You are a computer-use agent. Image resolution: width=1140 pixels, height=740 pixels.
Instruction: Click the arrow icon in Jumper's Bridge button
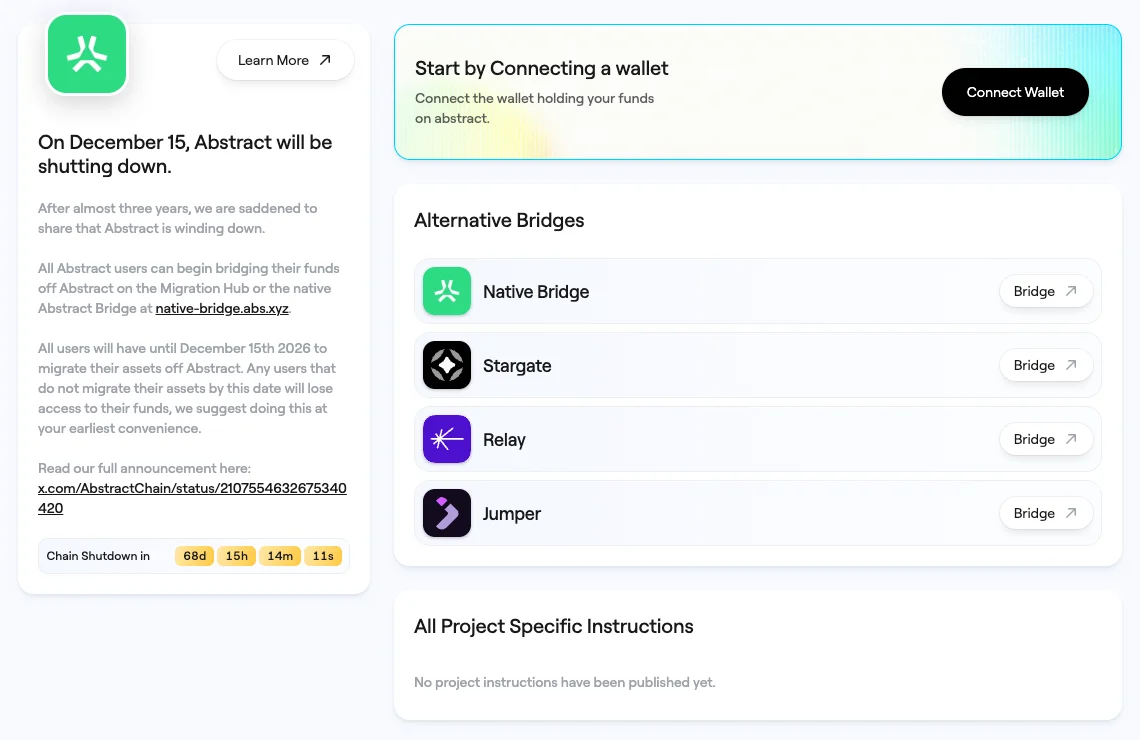coord(1071,513)
